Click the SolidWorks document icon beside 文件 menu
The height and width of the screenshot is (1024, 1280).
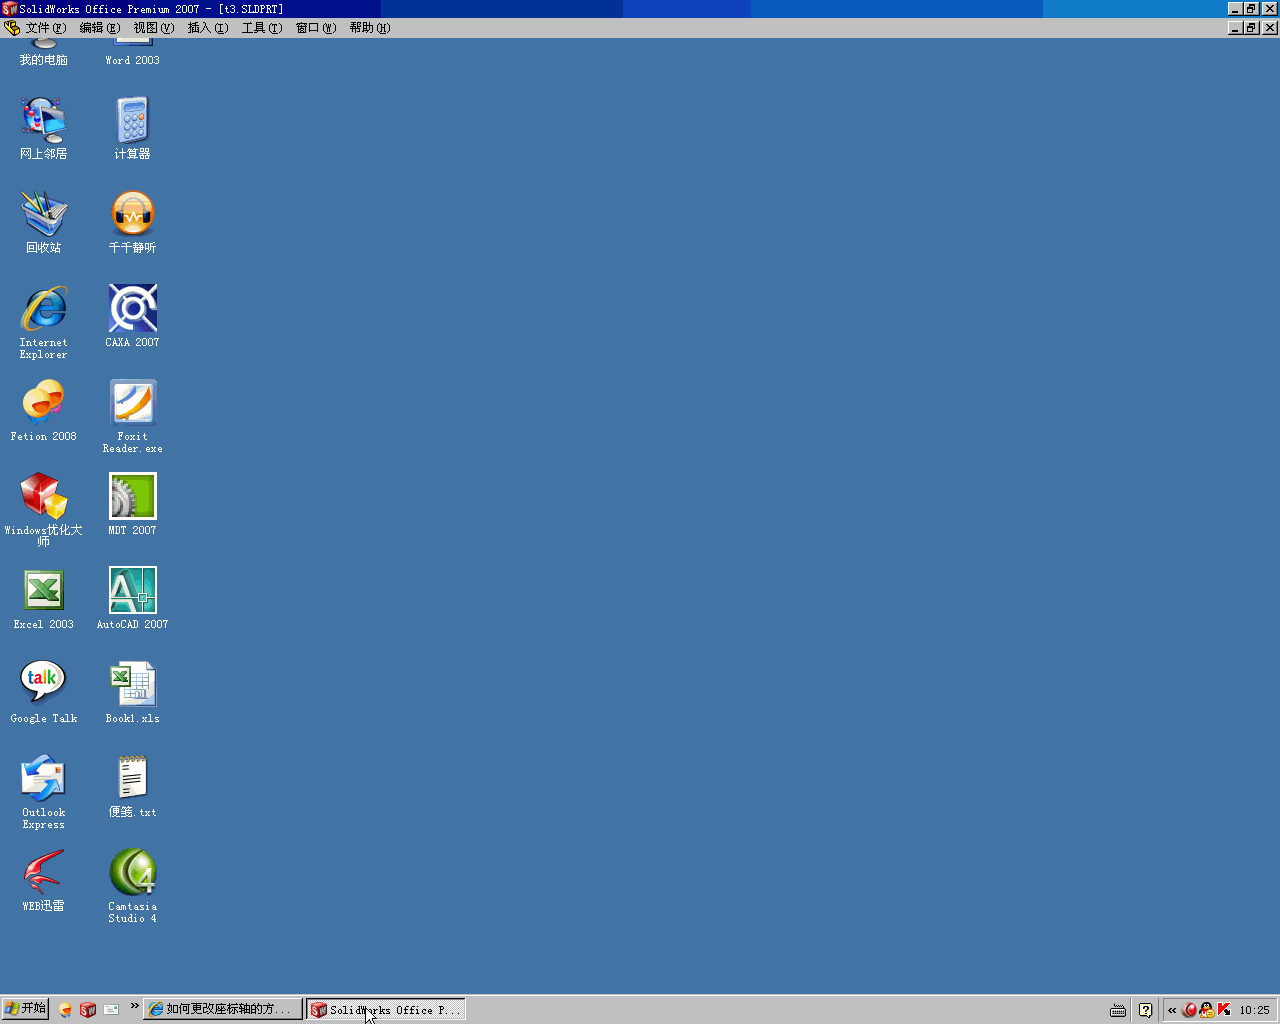pos(12,28)
